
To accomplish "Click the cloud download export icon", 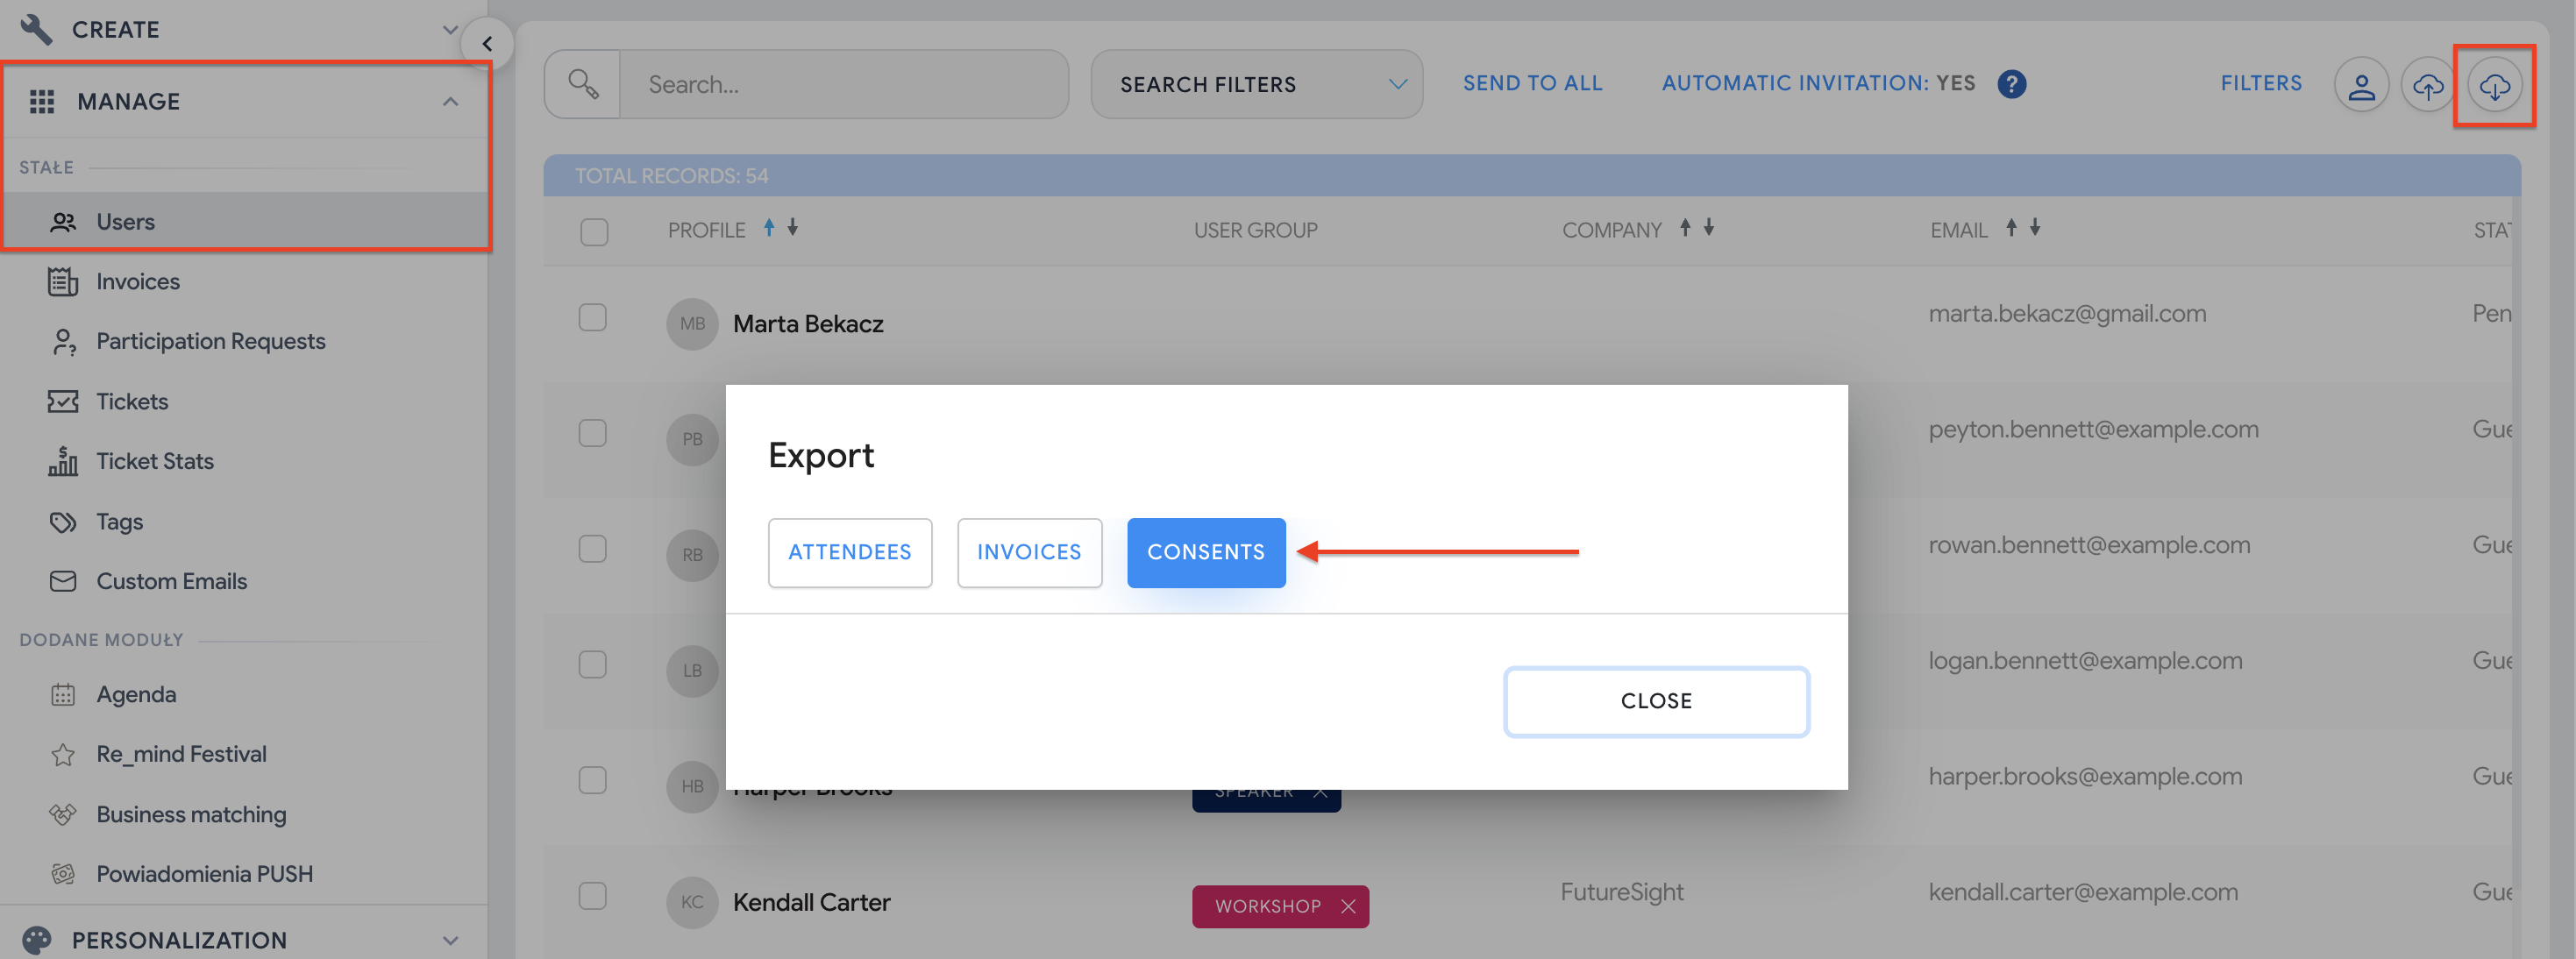I will click(2494, 86).
